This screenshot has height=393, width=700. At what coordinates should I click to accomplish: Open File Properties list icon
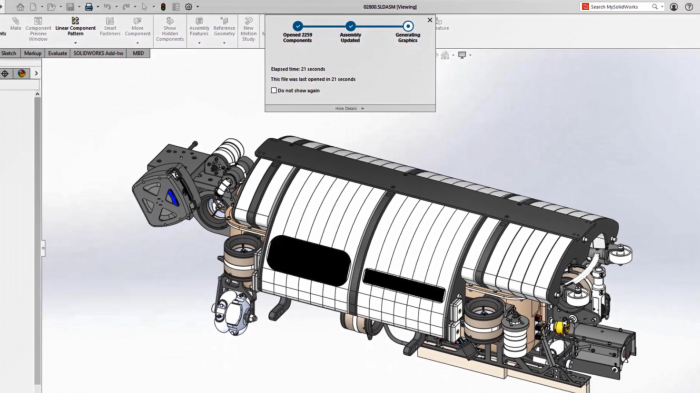point(176,7)
